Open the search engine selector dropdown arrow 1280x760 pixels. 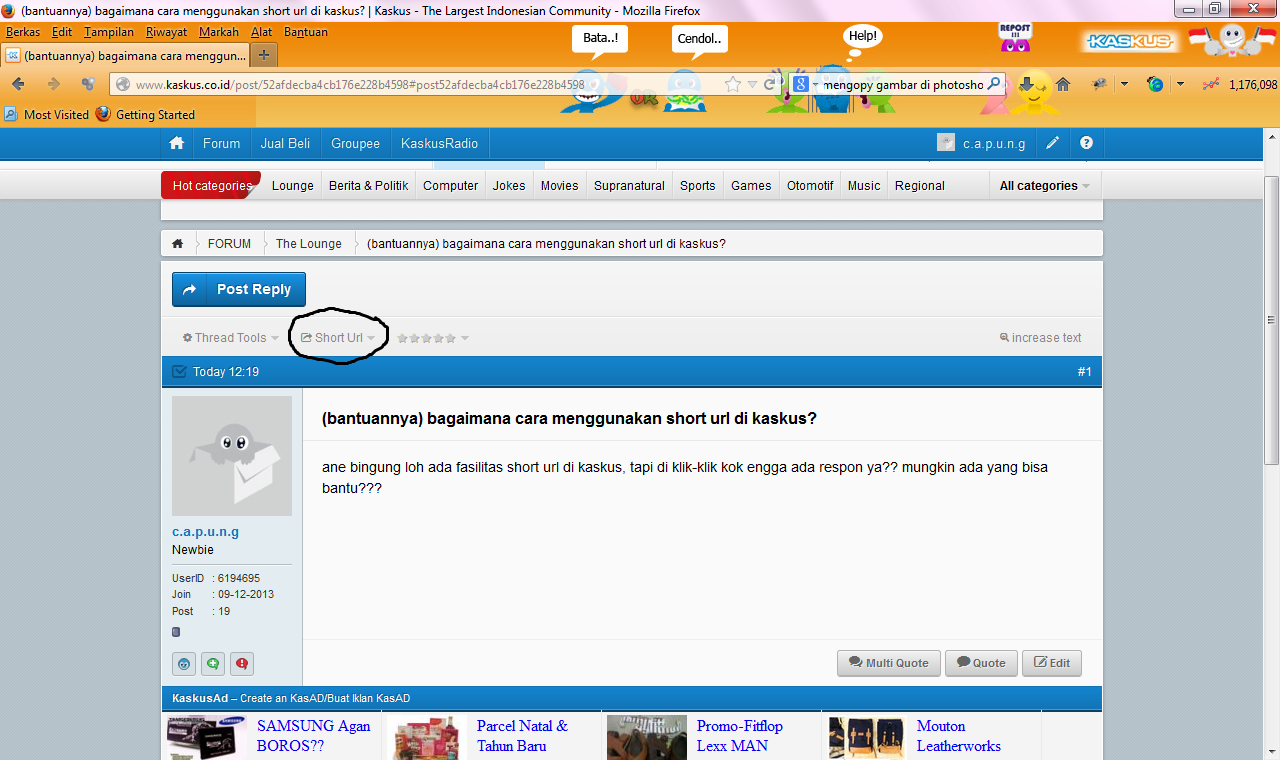tap(815, 85)
